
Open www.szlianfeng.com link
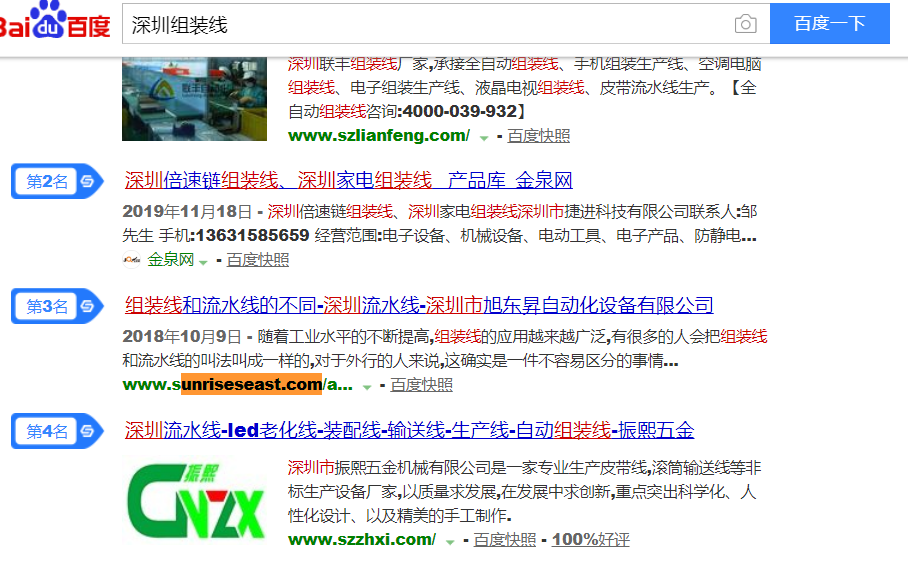coord(379,135)
